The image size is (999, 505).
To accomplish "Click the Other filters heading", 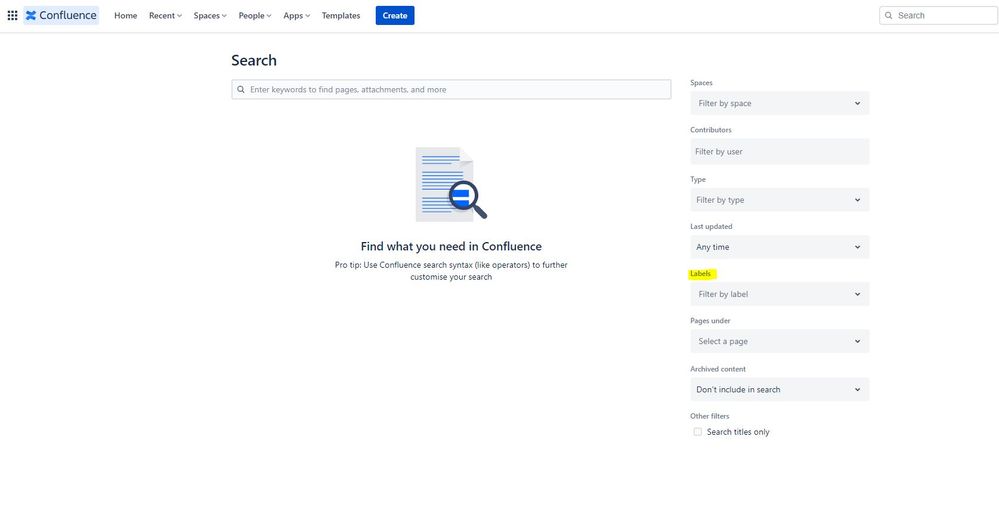I will click(710, 416).
